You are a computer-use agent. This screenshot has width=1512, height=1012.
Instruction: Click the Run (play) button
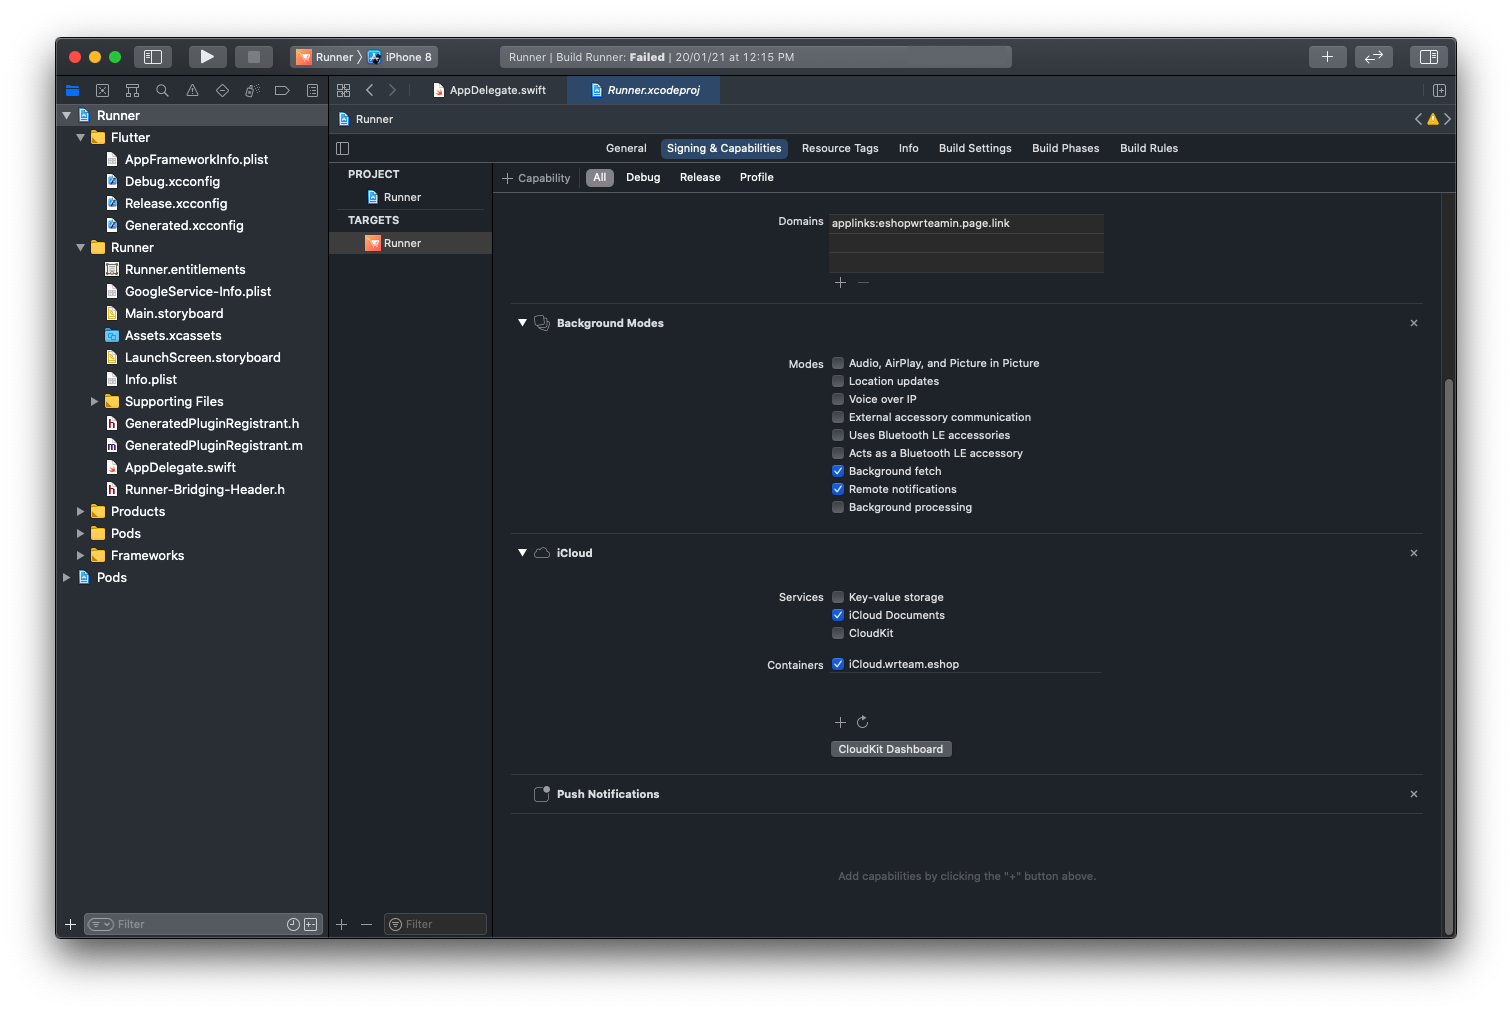click(x=206, y=57)
